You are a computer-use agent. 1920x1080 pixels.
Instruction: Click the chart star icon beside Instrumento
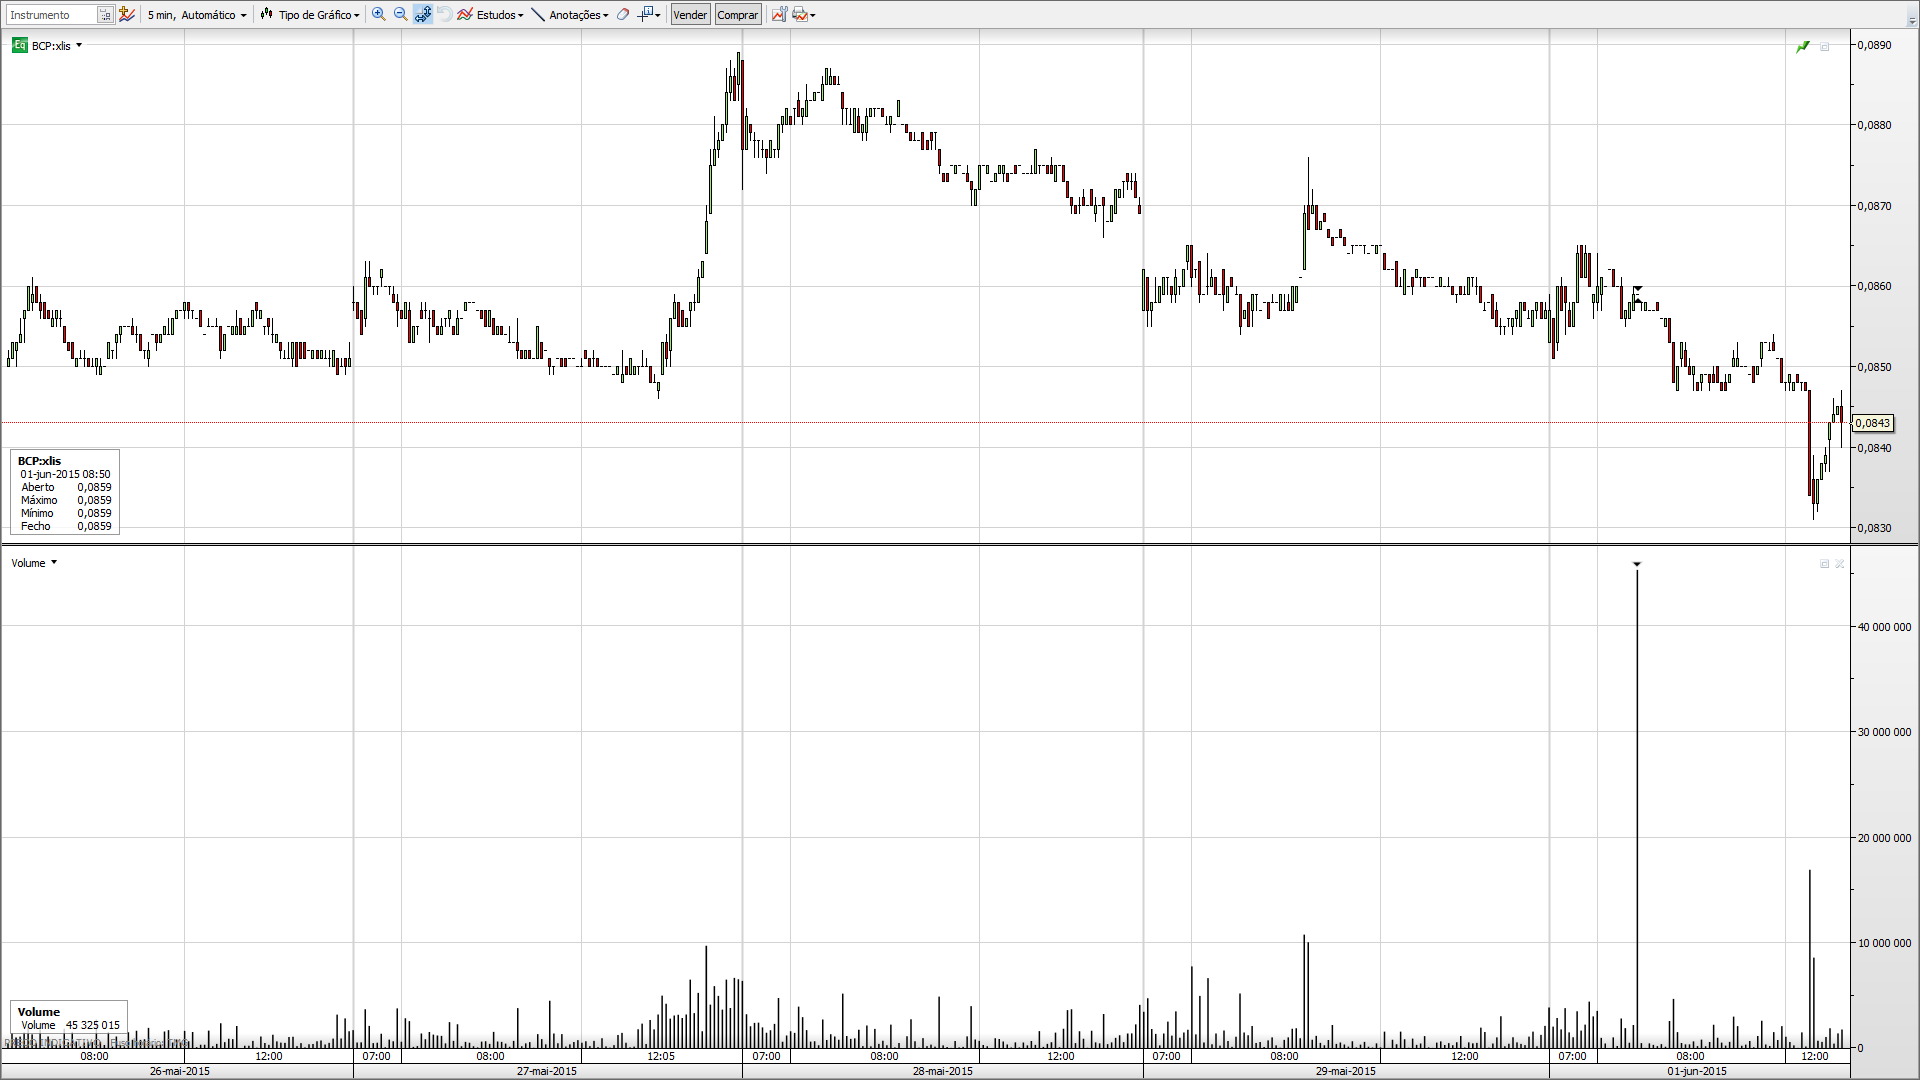coord(127,15)
